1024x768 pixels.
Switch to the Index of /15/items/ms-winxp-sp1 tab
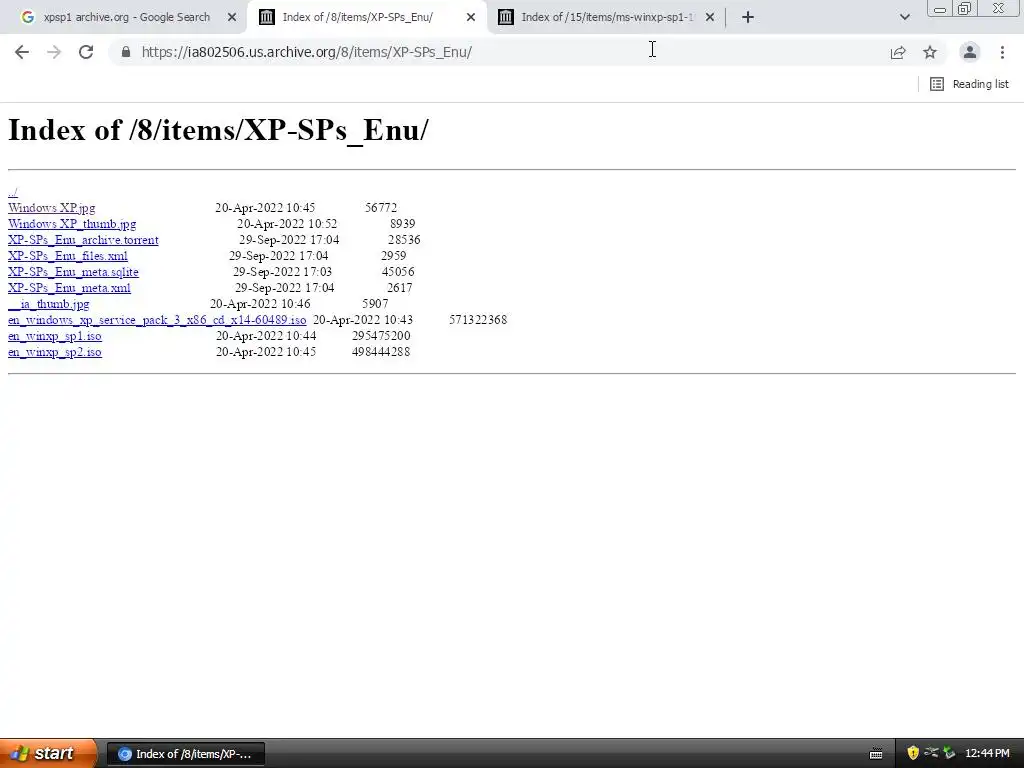pyautogui.click(x=607, y=18)
